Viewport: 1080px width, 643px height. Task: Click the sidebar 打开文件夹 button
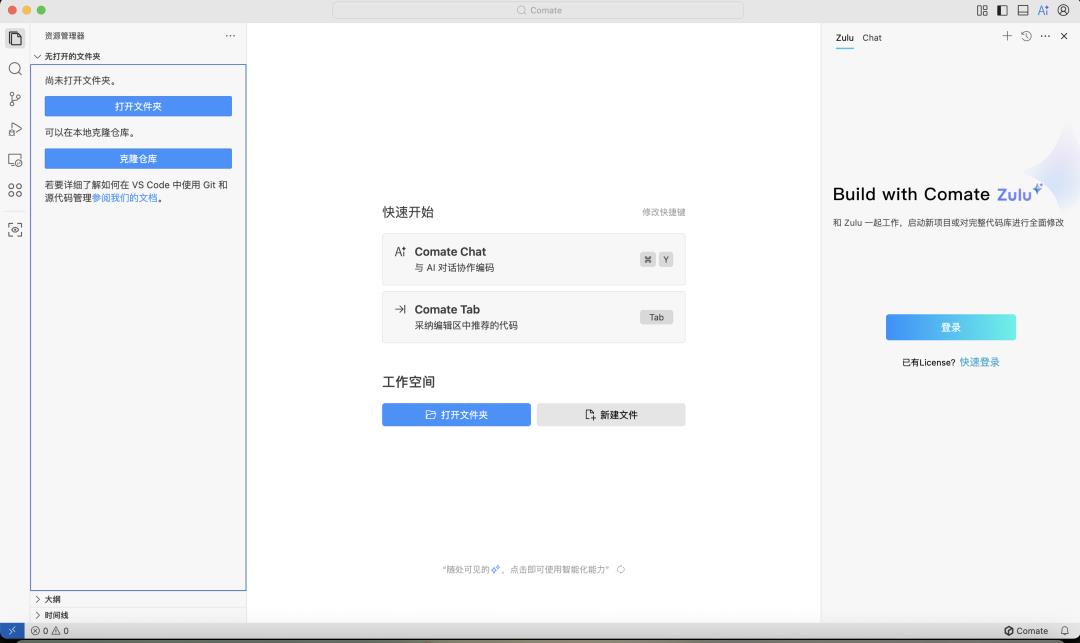pyautogui.click(x=138, y=106)
